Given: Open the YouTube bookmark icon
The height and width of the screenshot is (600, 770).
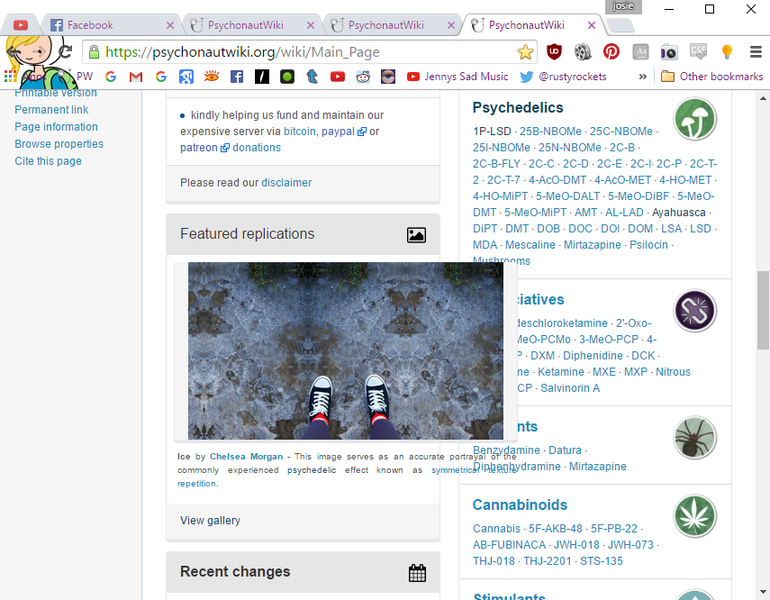Looking at the screenshot, I should point(337,77).
